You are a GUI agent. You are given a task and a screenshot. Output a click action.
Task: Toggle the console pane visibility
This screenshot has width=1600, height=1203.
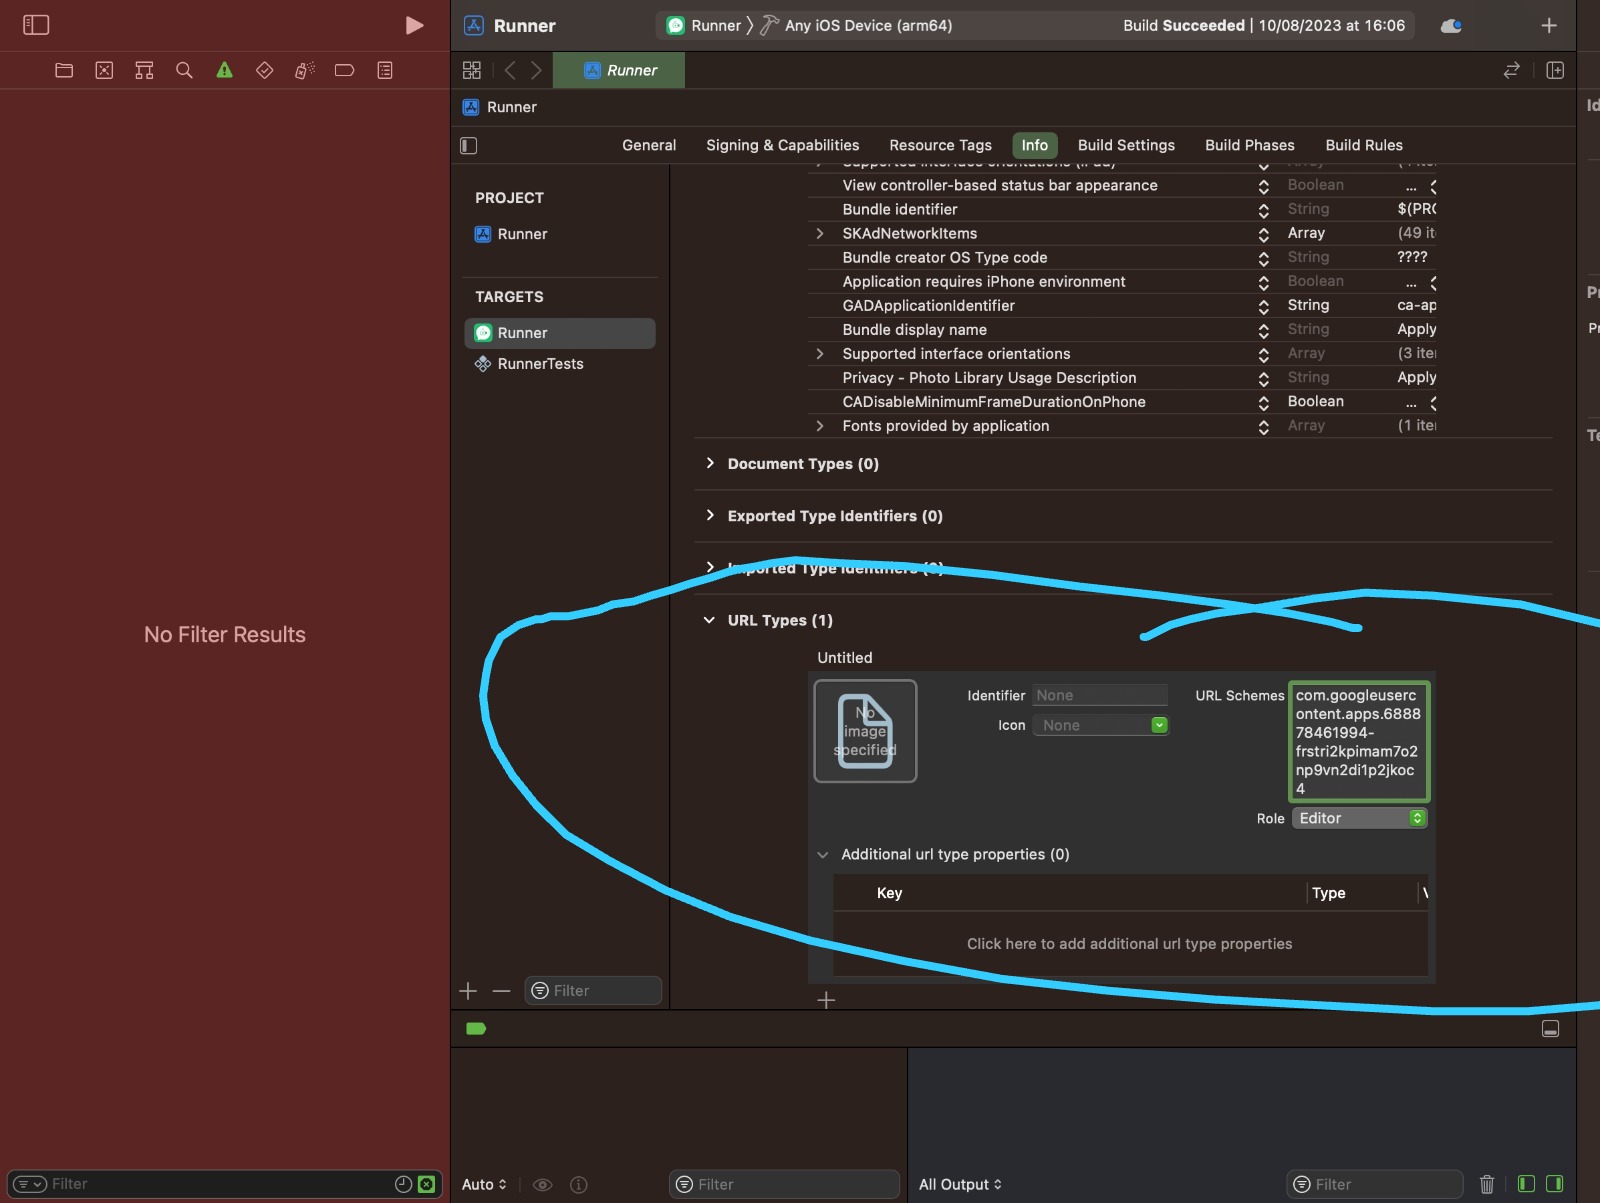[1555, 1184]
